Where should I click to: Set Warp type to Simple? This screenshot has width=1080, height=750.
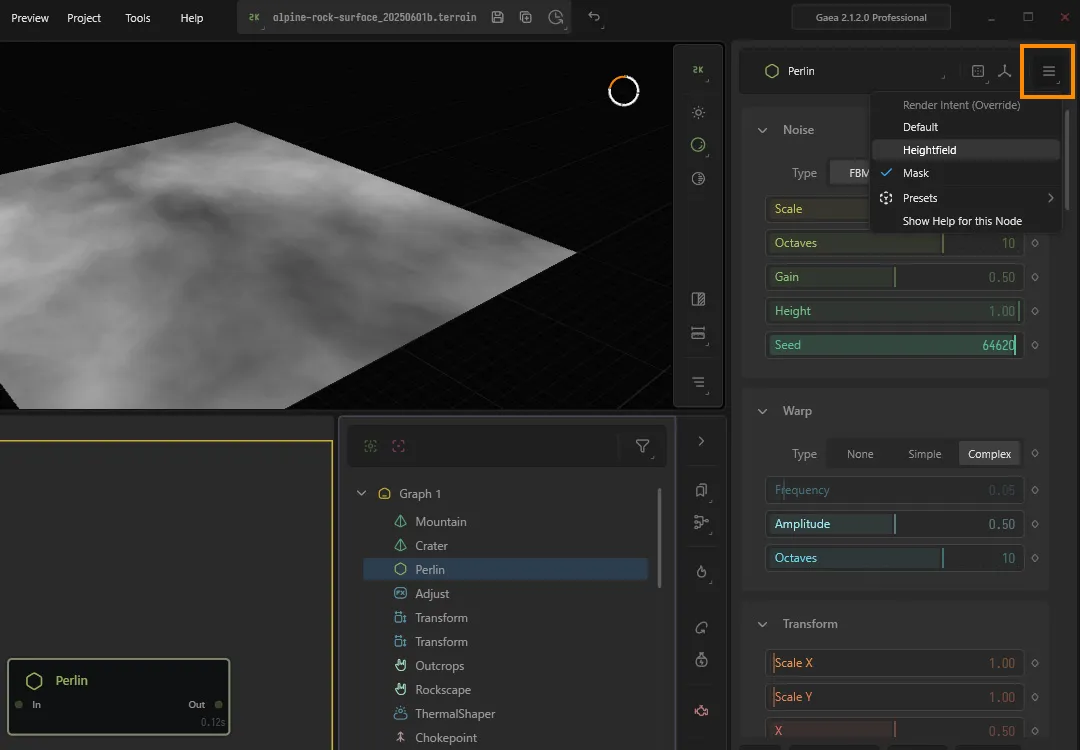pos(924,454)
